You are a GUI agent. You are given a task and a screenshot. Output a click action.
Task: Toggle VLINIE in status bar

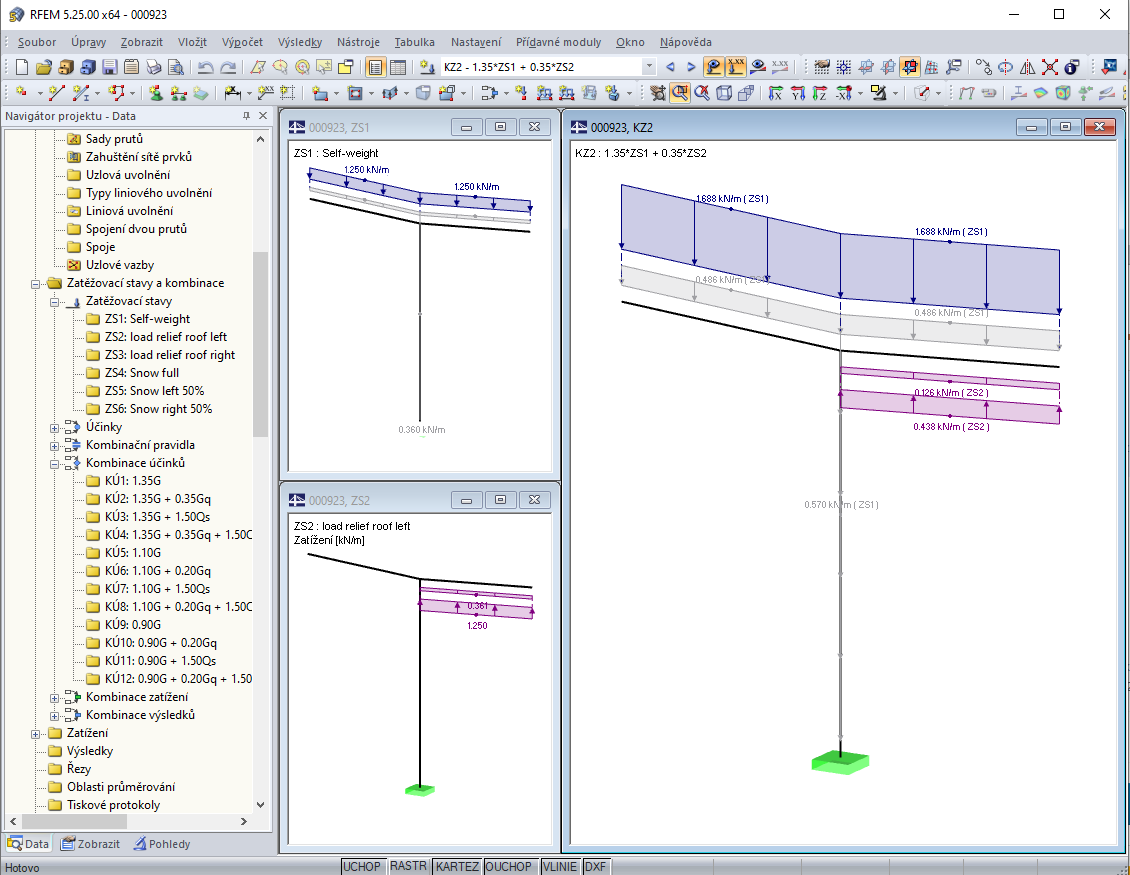pyautogui.click(x=560, y=866)
